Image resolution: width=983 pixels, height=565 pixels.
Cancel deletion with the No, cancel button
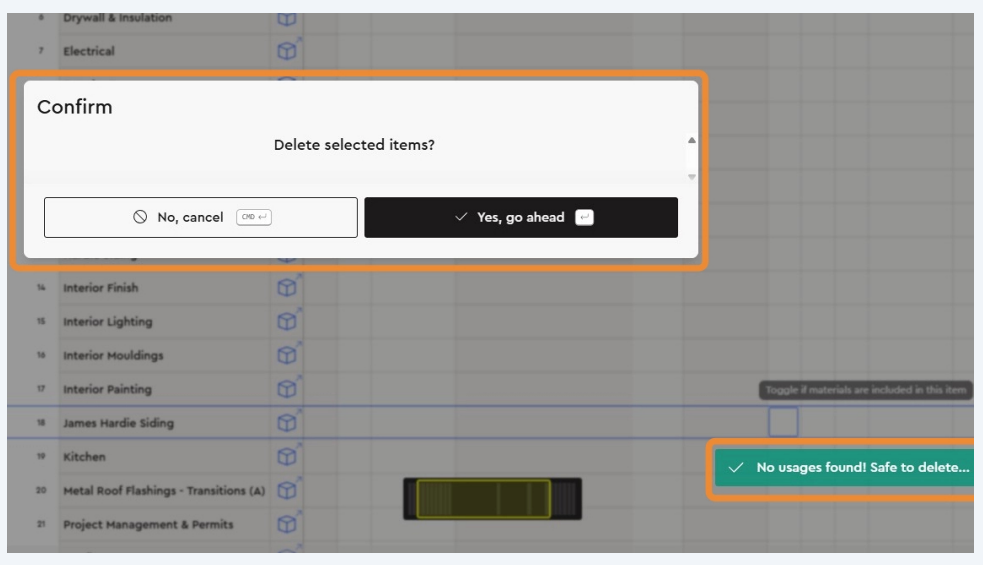coord(200,217)
